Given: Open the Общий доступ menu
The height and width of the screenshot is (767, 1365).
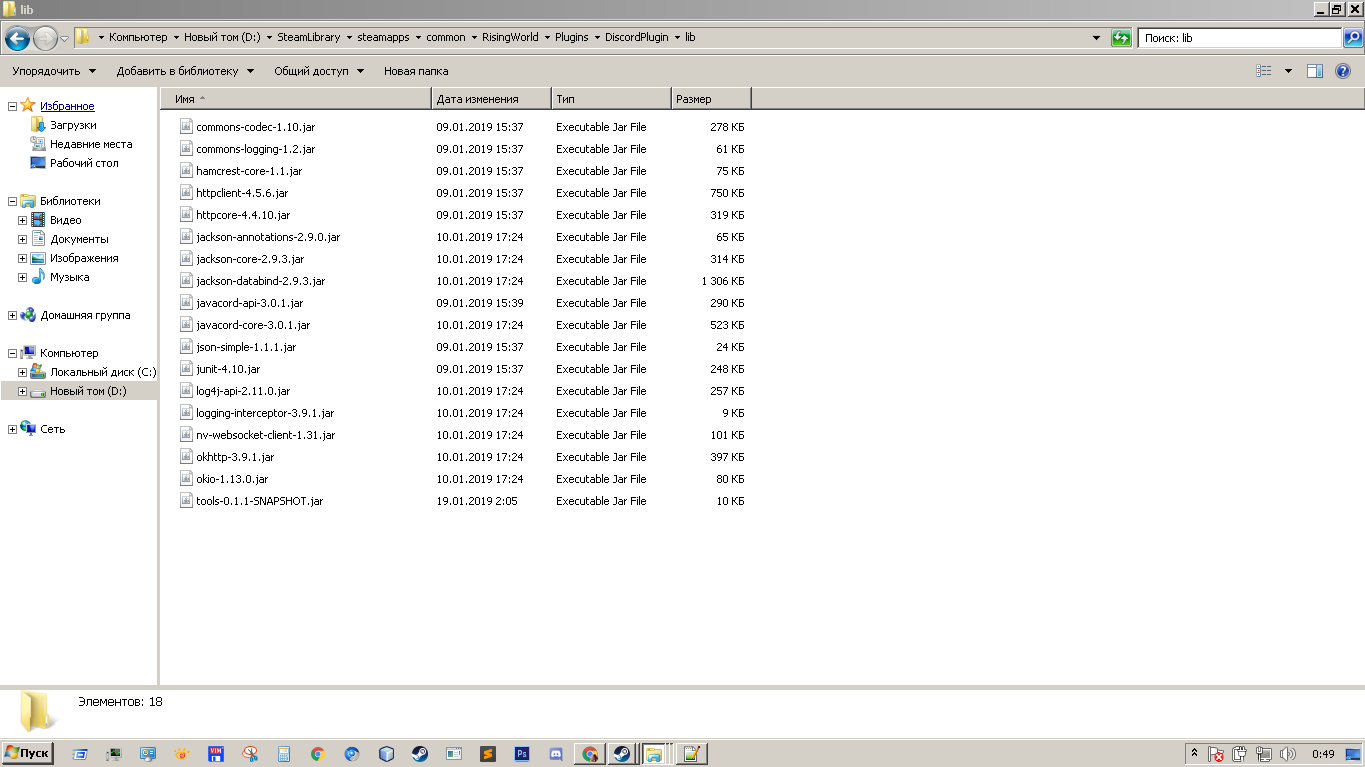Looking at the screenshot, I should pyautogui.click(x=319, y=71).
